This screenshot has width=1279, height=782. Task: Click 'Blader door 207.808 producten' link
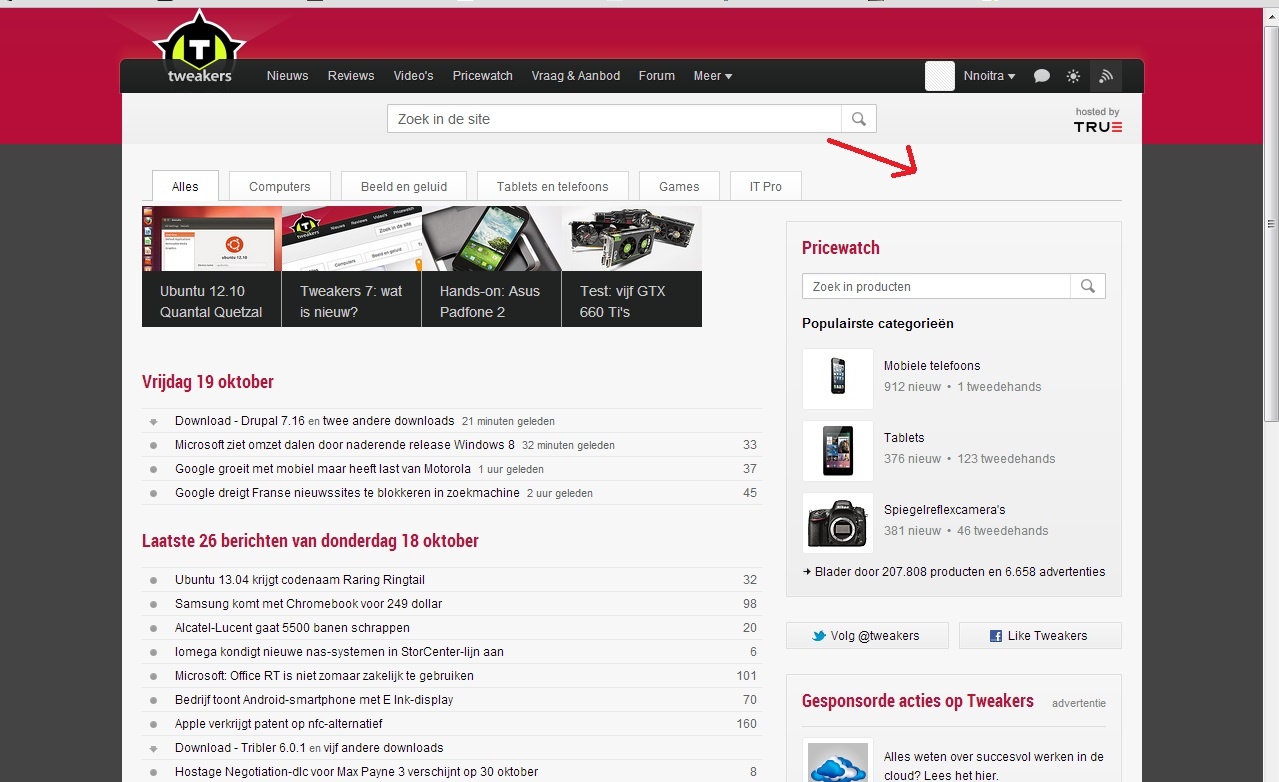click(954, 572)
